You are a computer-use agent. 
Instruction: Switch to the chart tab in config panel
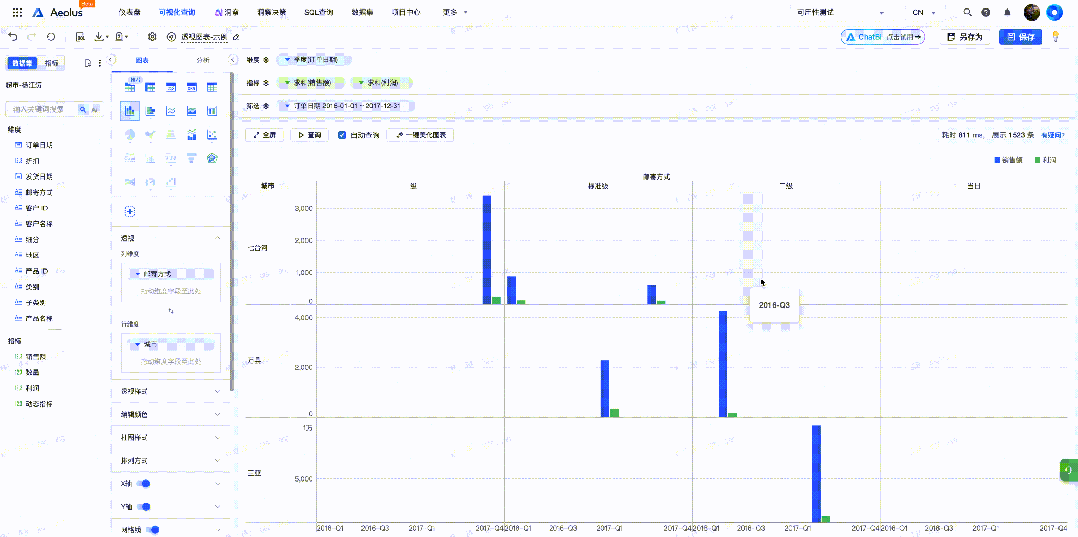(142, 61)
